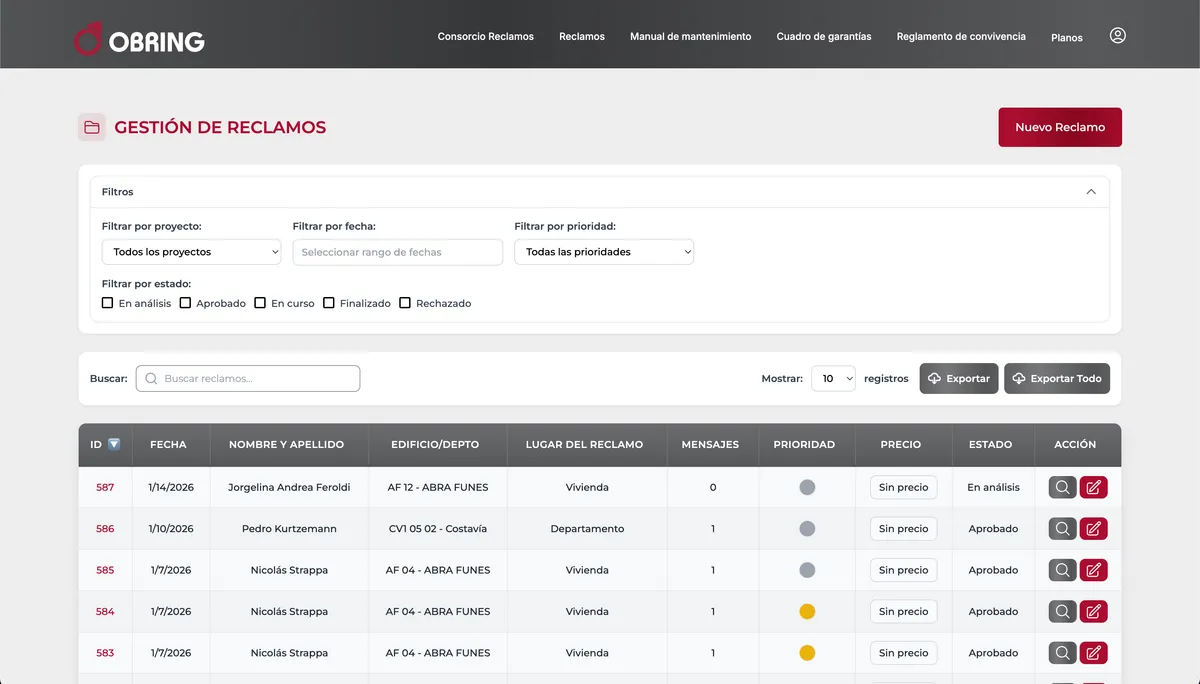Click the ID column sort arrow icon
Image resolution: width=1200 pixels, height=684 pixels.
point(114,444)
